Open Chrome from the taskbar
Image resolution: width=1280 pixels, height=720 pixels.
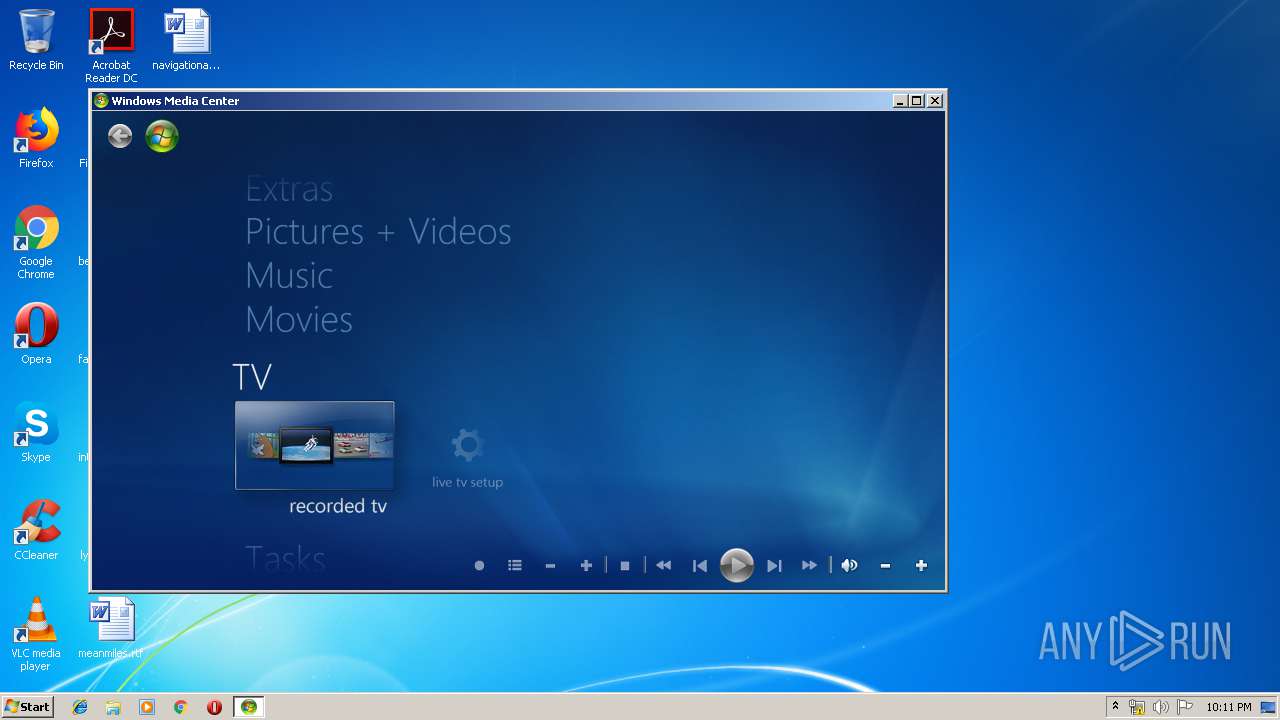(180, 707)
